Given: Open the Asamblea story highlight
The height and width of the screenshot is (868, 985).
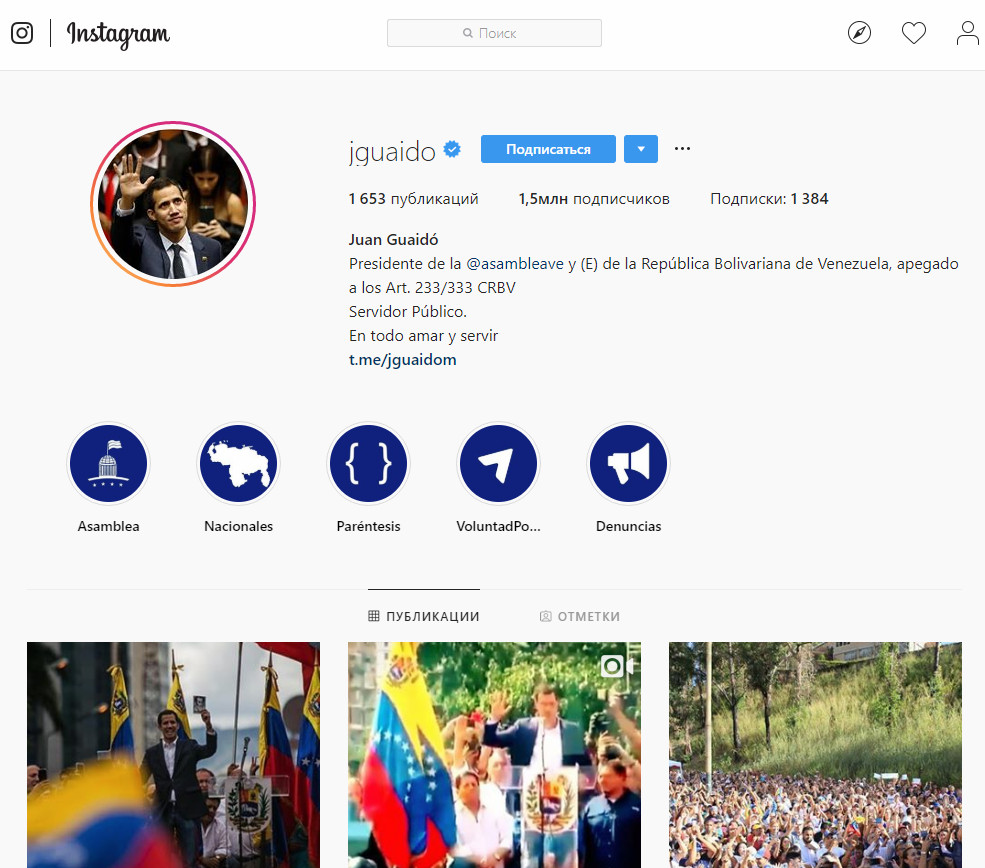Looking at the screenshot, I should point(109,464).
